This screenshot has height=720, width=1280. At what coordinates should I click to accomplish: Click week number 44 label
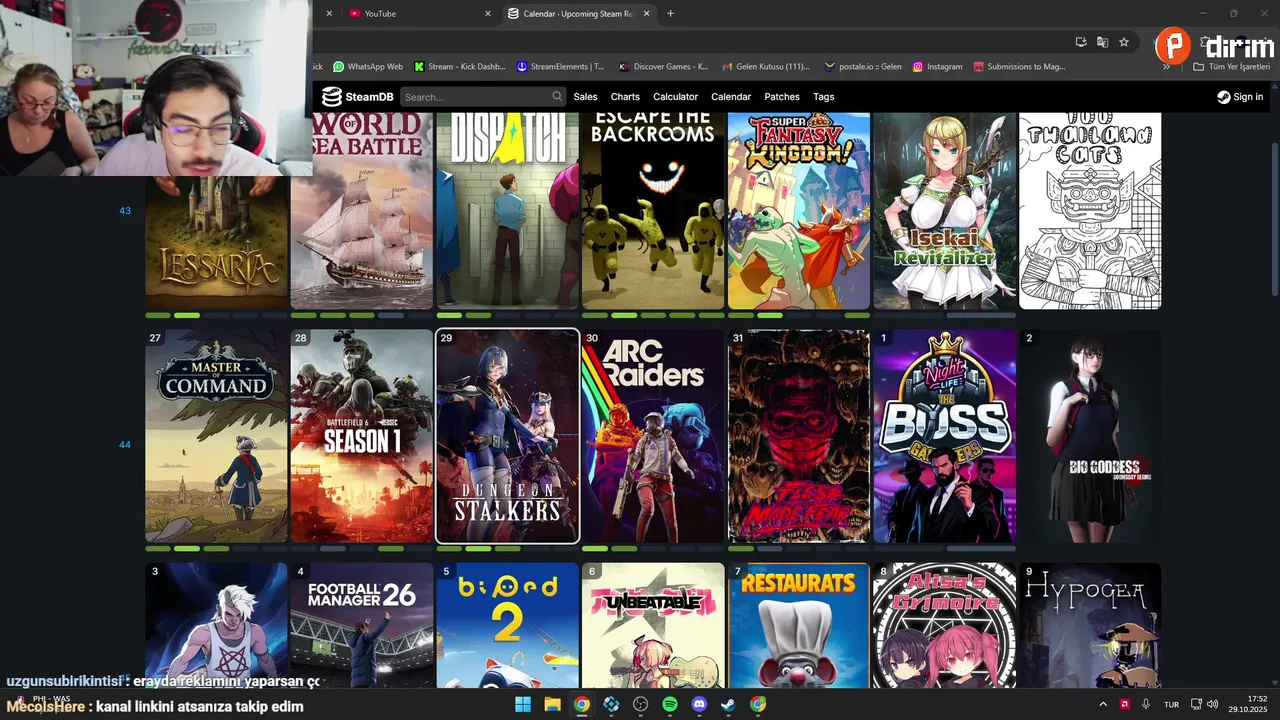coord(125,444)
